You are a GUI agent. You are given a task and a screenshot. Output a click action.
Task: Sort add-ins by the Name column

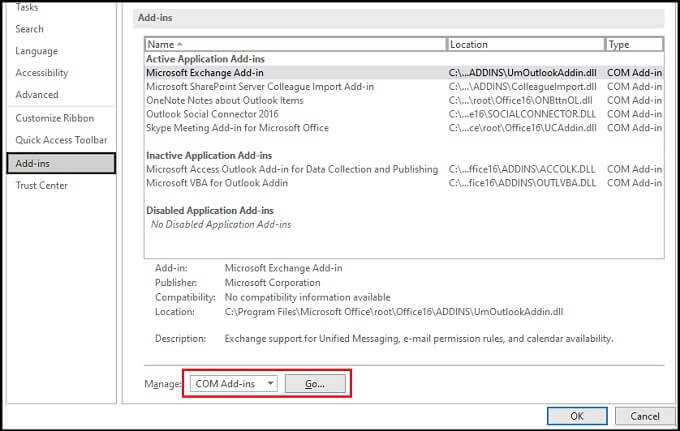click(x=295, y=44)
